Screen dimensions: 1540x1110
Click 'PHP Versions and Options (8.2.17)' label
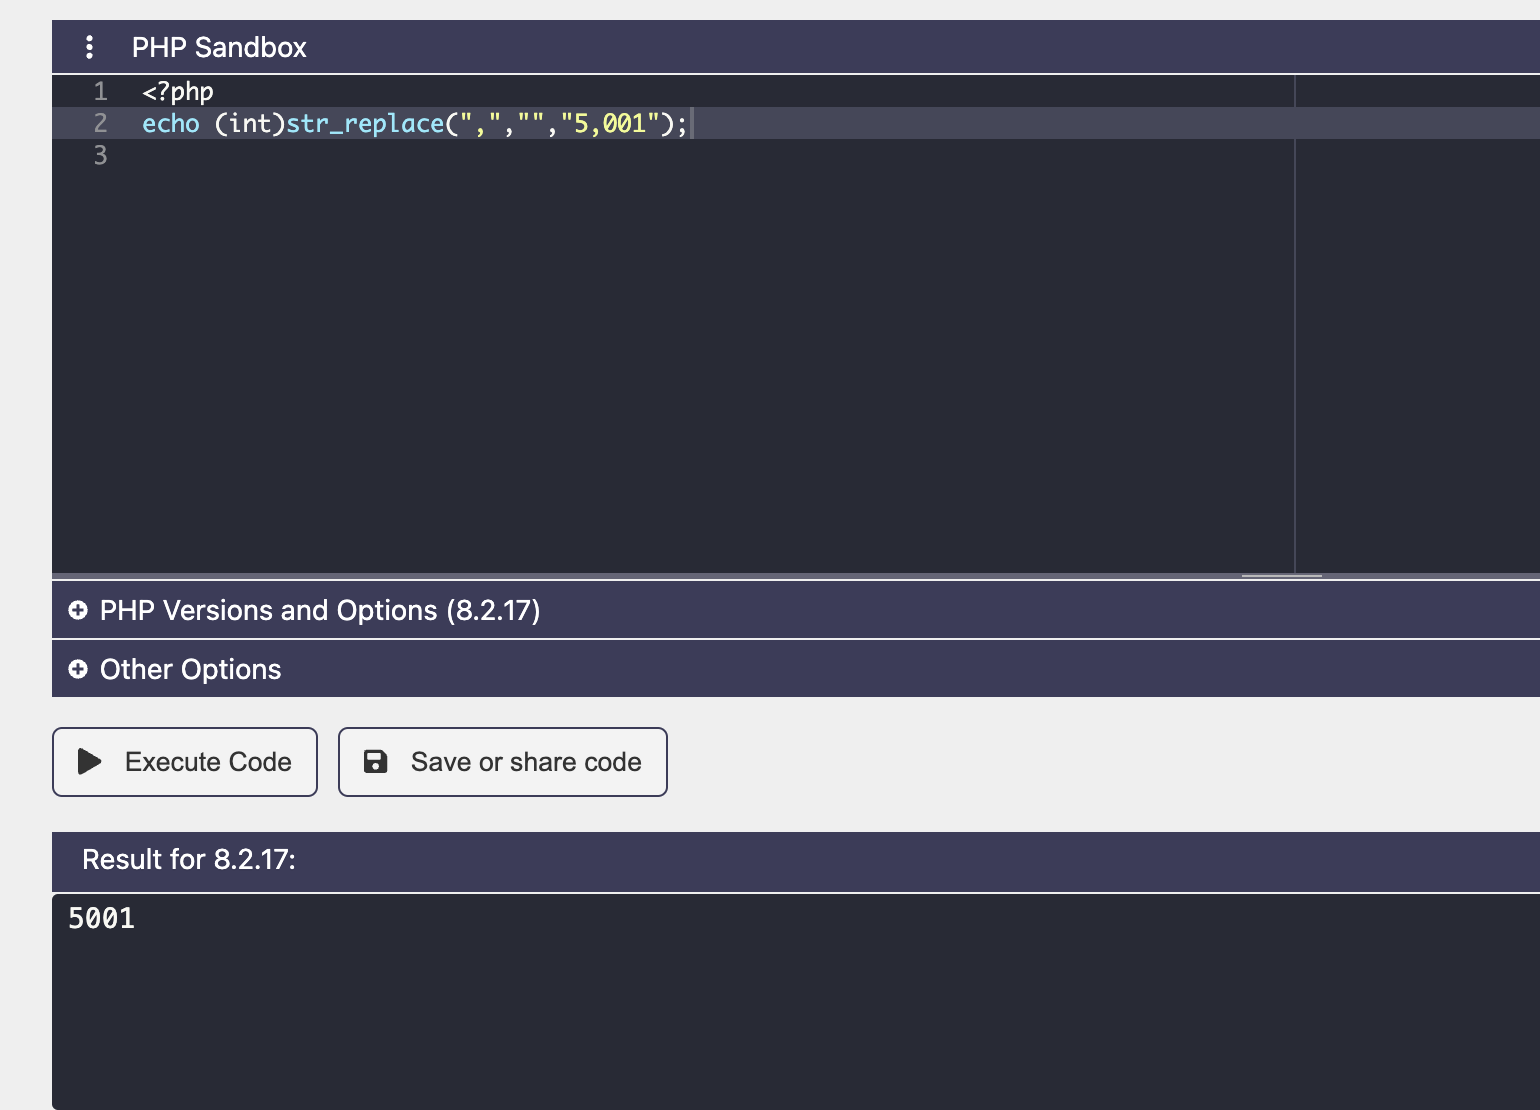click(x=320, y=610)
